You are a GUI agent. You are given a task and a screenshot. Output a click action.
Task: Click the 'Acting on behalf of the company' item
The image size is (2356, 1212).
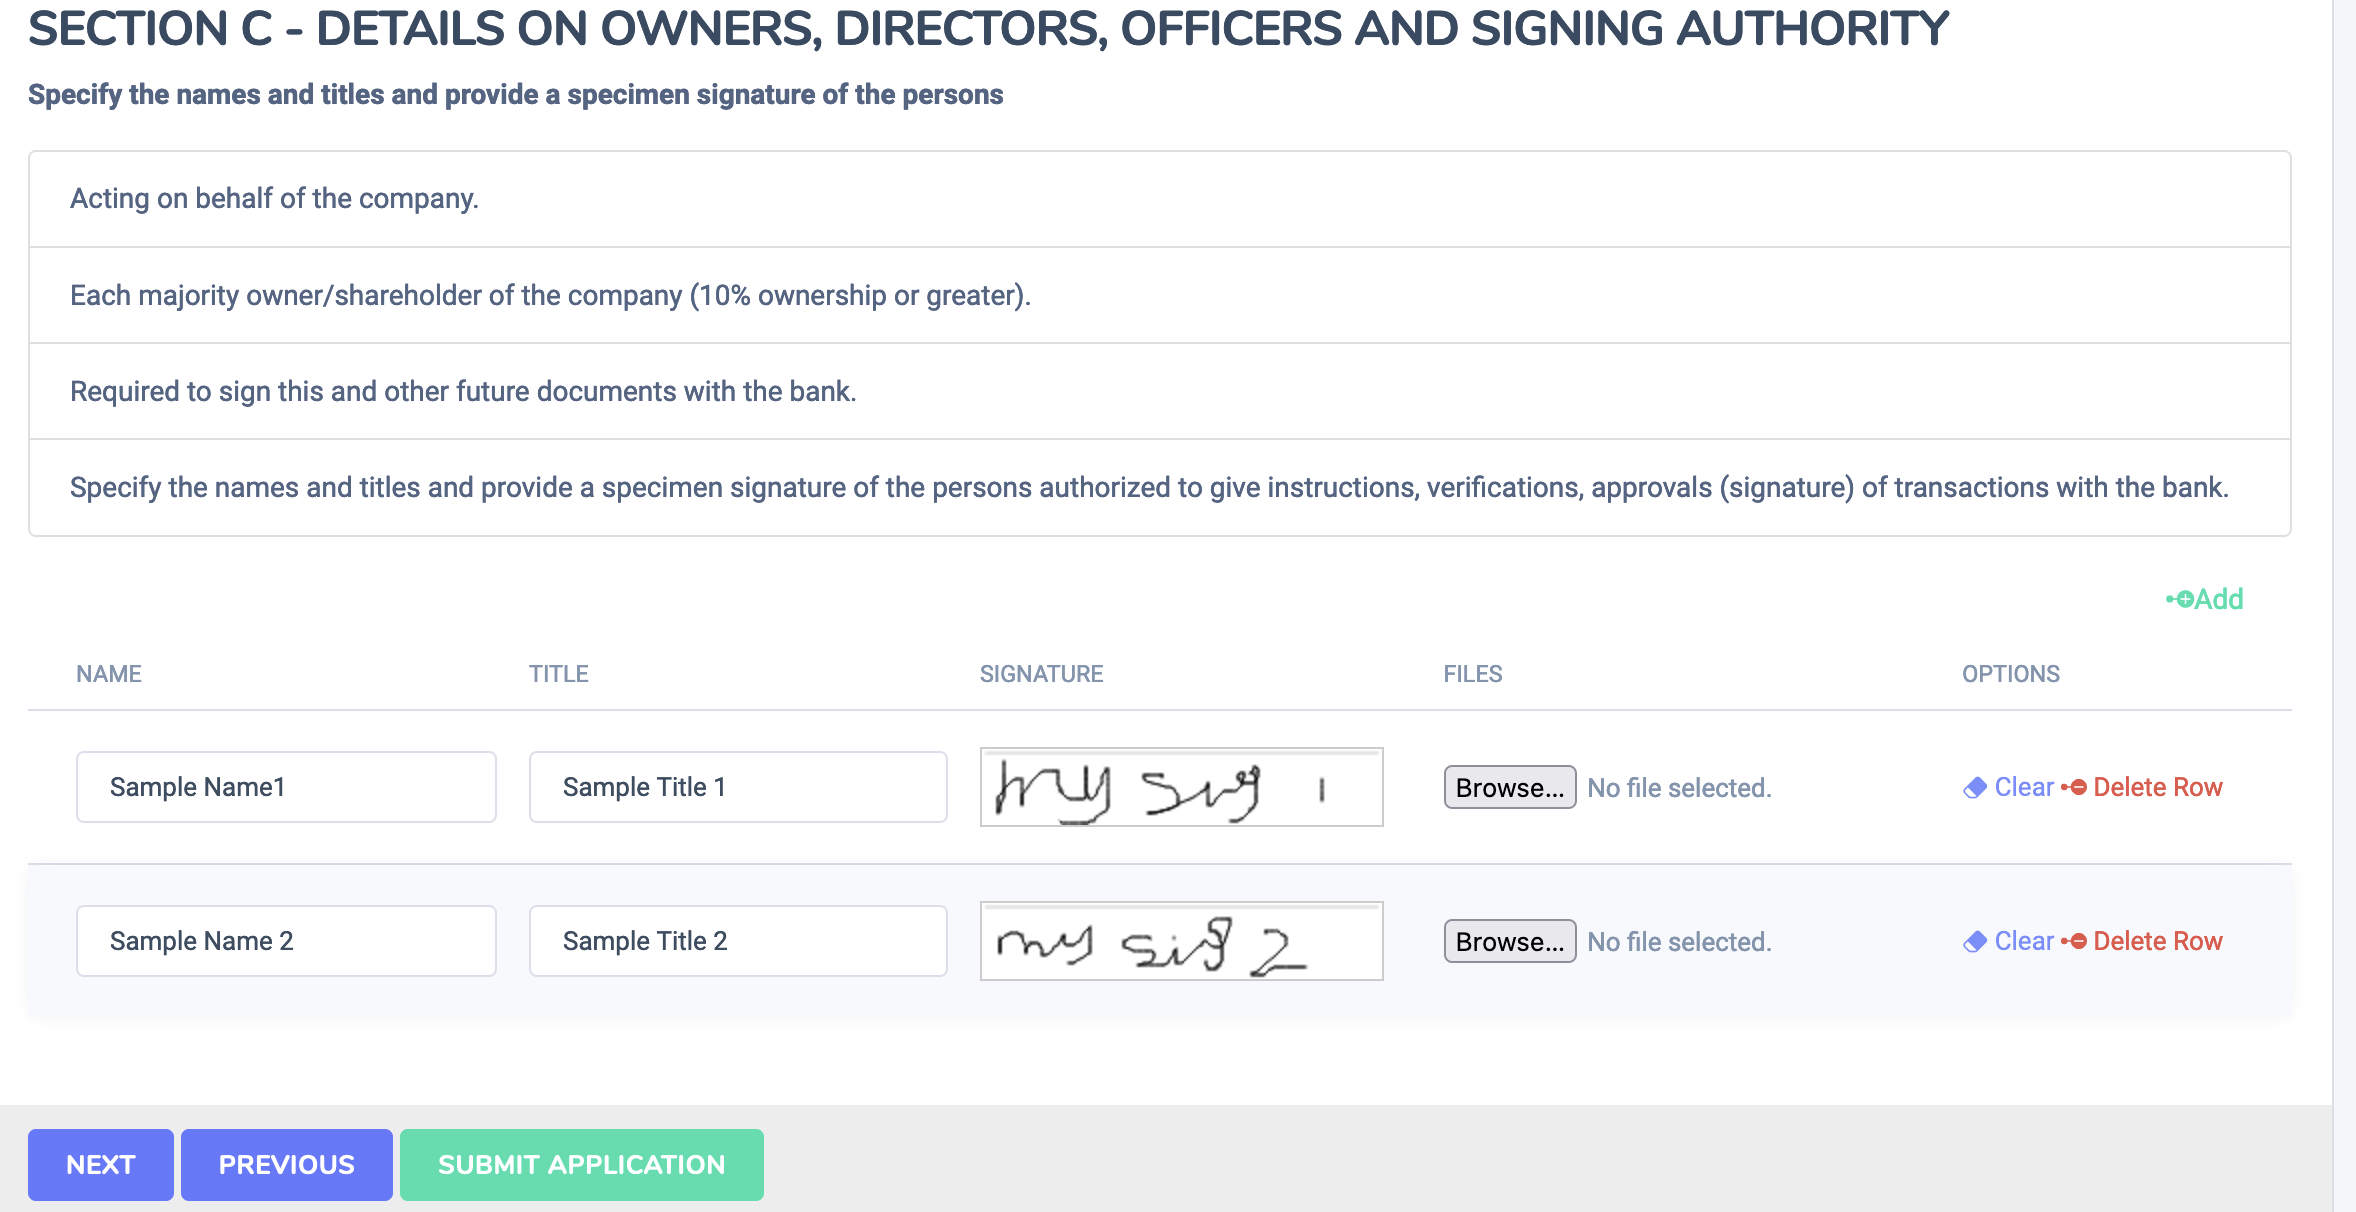(274, 199)
